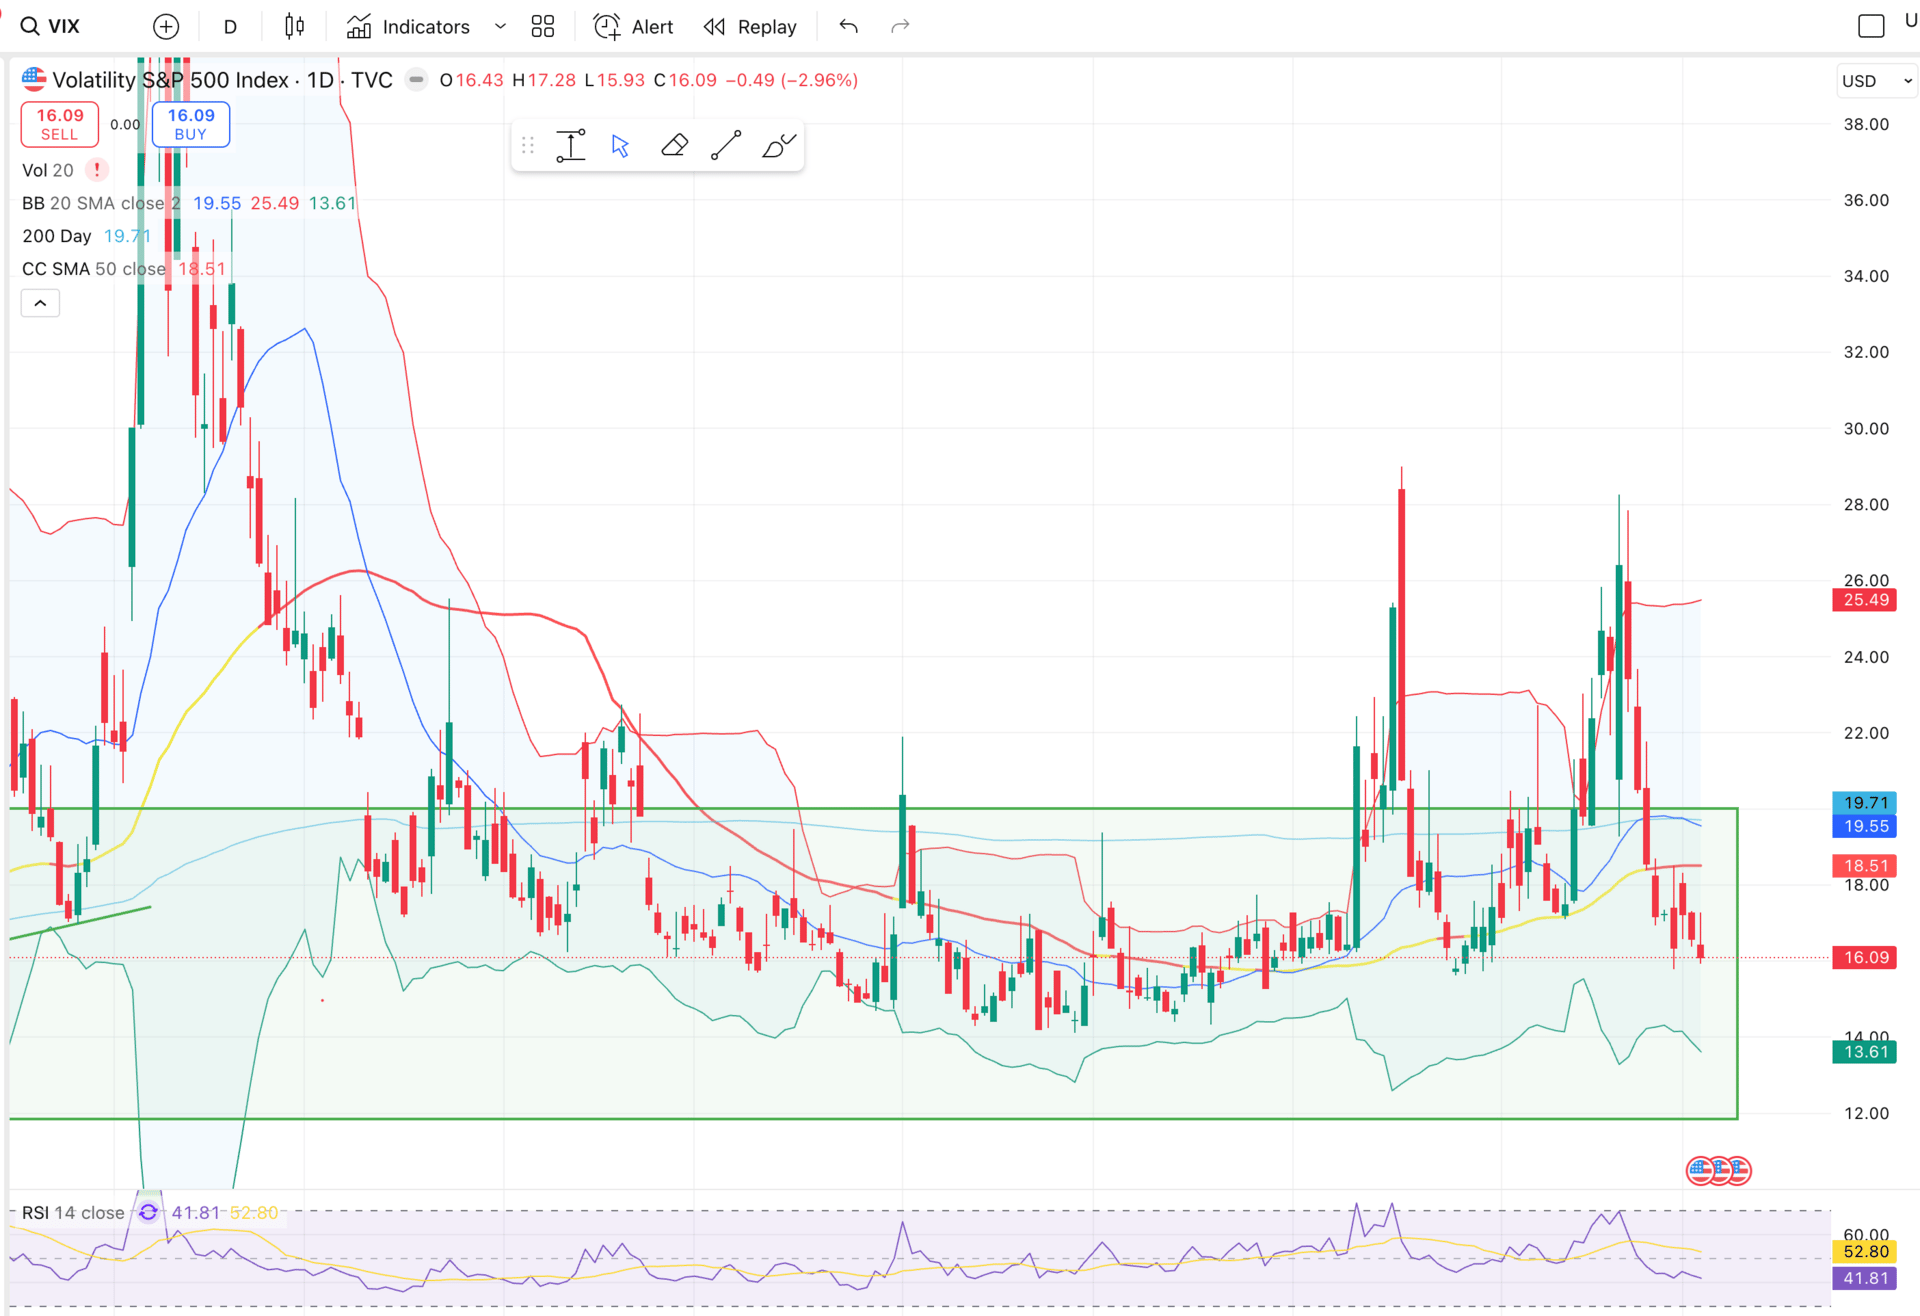Screen dimensions: 1920x1316
Task: Open the candlestick chart type selector
Action: tap(294, 27)
